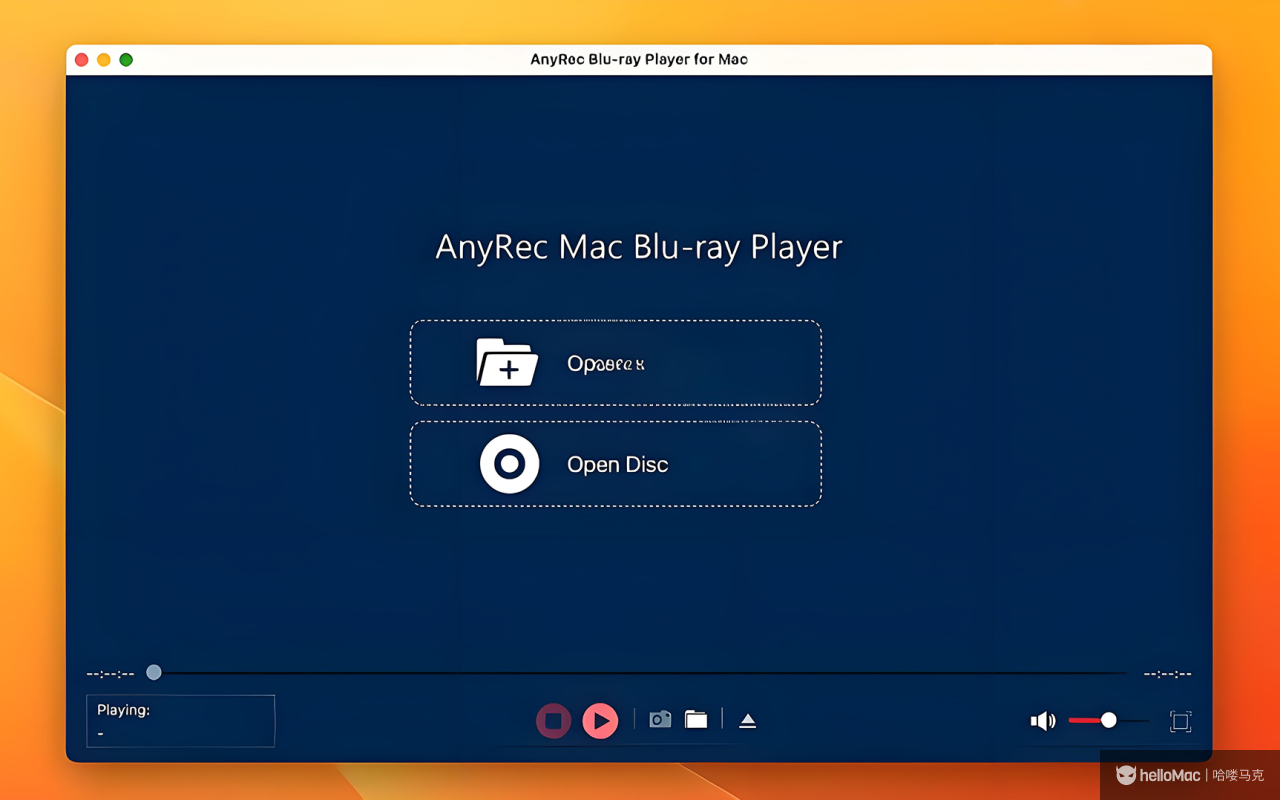This screenshot has height=800, width=1280.
Task: Click the elapsed time display on left
Action: (110, 674)
